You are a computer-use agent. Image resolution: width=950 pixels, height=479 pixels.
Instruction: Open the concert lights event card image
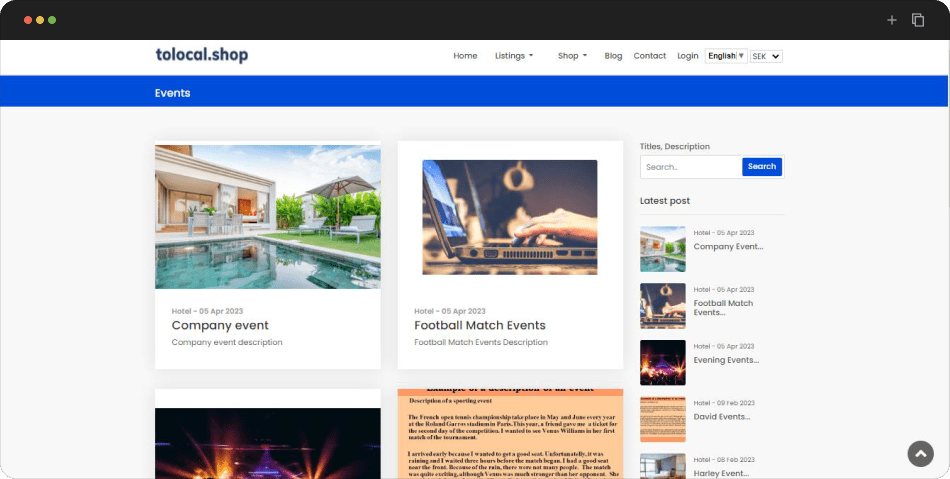point(268,443)
